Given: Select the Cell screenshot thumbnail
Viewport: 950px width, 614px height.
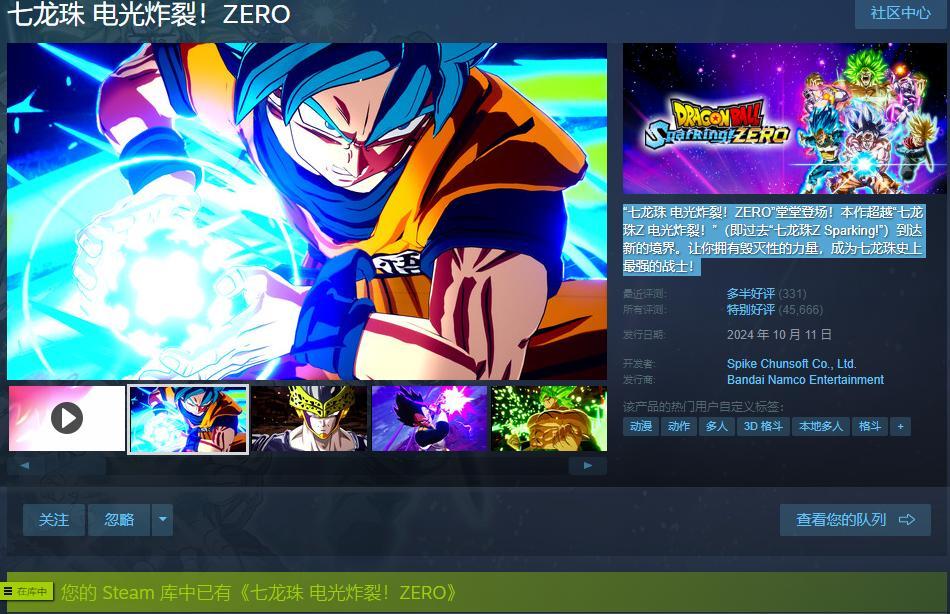Looking at the screenshot, I should point(309,418).
